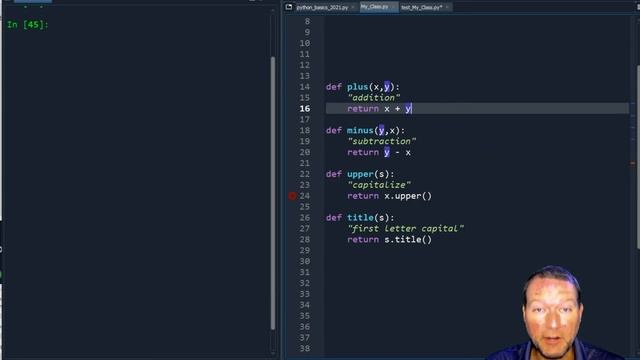The image size is (640, 360).
Task: Click the IPython console vertical scrollbar
Action: click(x=273, y=193)
